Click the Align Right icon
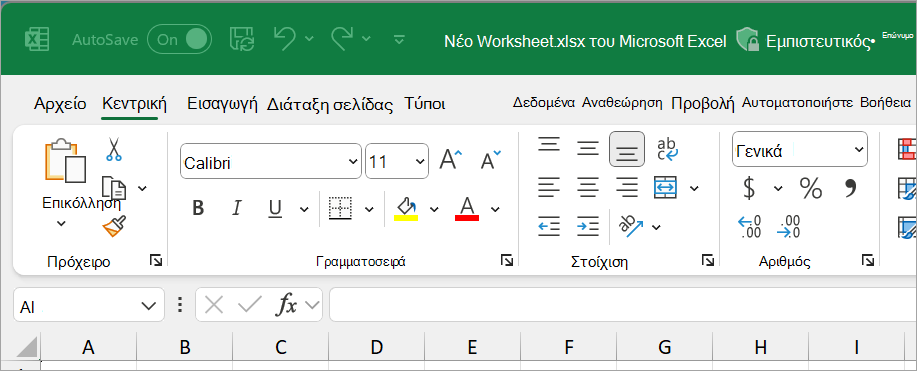The image size is (917, 371). click(x=627, y=187)
